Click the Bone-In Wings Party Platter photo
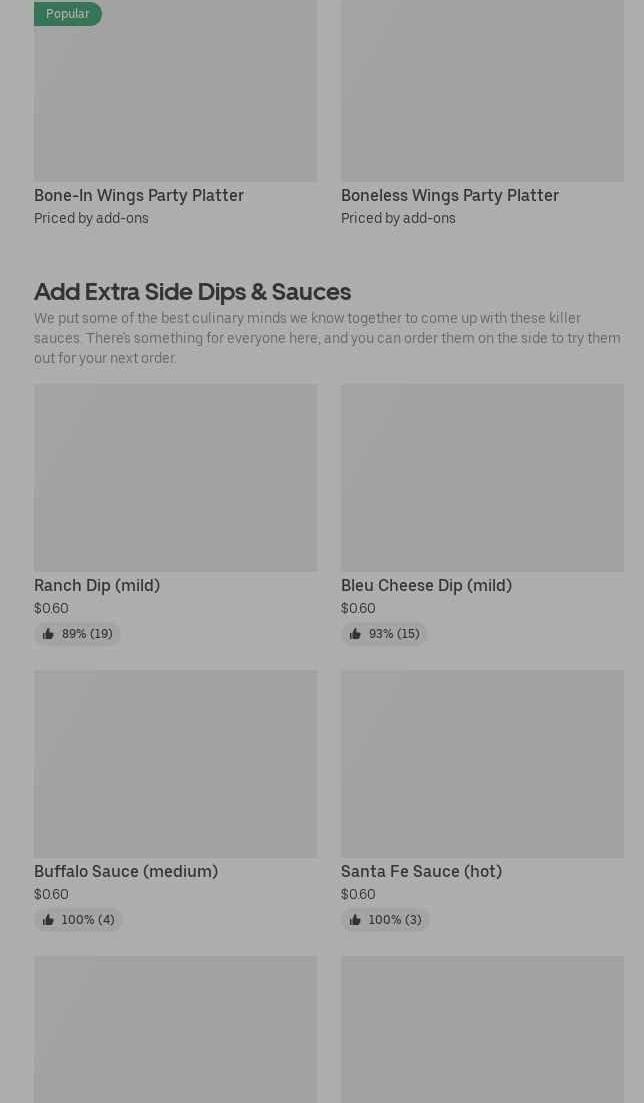The width and height of the screenshot is (644, 1103). coord(175,91)
